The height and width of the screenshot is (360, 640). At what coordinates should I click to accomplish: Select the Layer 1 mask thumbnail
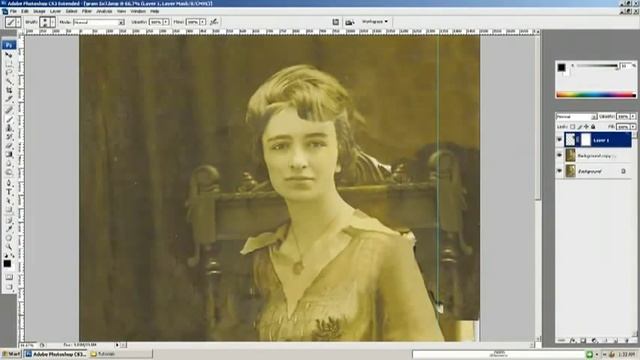coord(585,140)
